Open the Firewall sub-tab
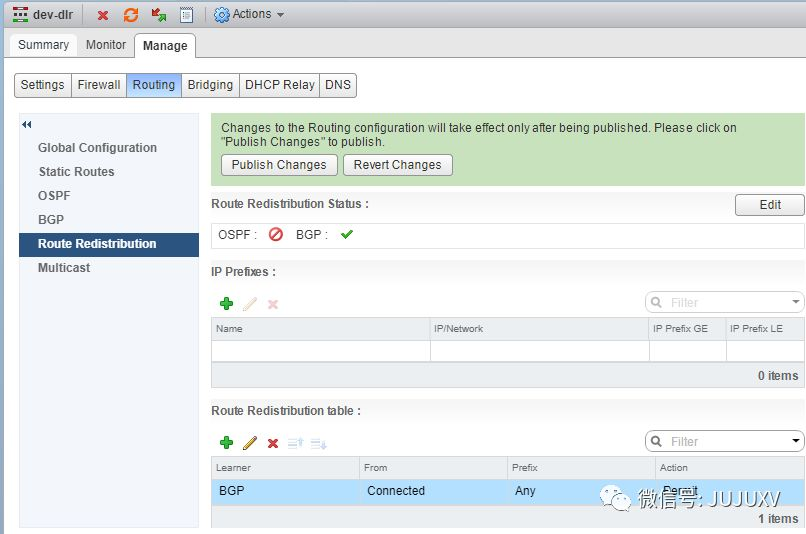Viewport: 806px width, 534px height. coord(99,85)
